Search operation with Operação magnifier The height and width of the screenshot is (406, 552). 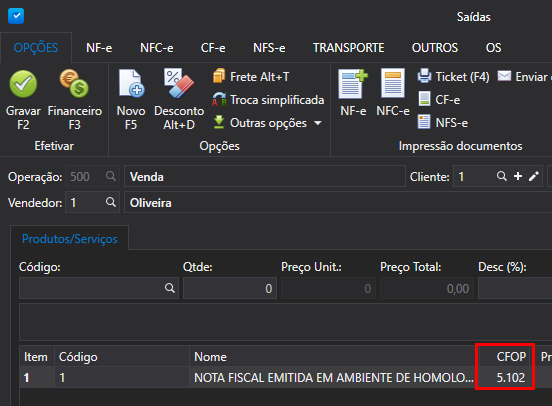tap(111, 176)
